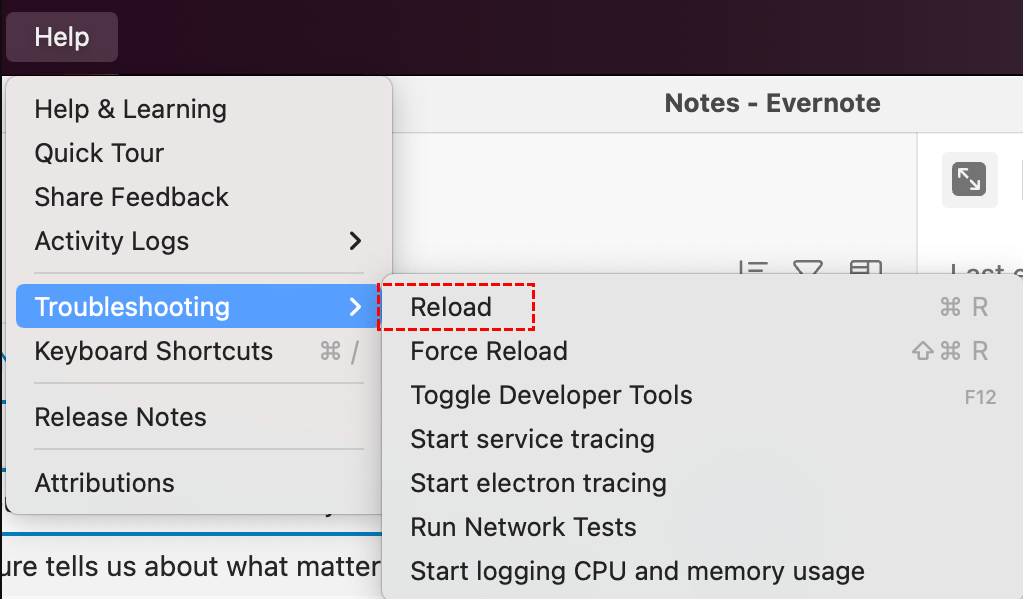Screen dimensions: 1023x599
Task: Run Network Tests
Action: pyautogui.click(x=523, y=527)
